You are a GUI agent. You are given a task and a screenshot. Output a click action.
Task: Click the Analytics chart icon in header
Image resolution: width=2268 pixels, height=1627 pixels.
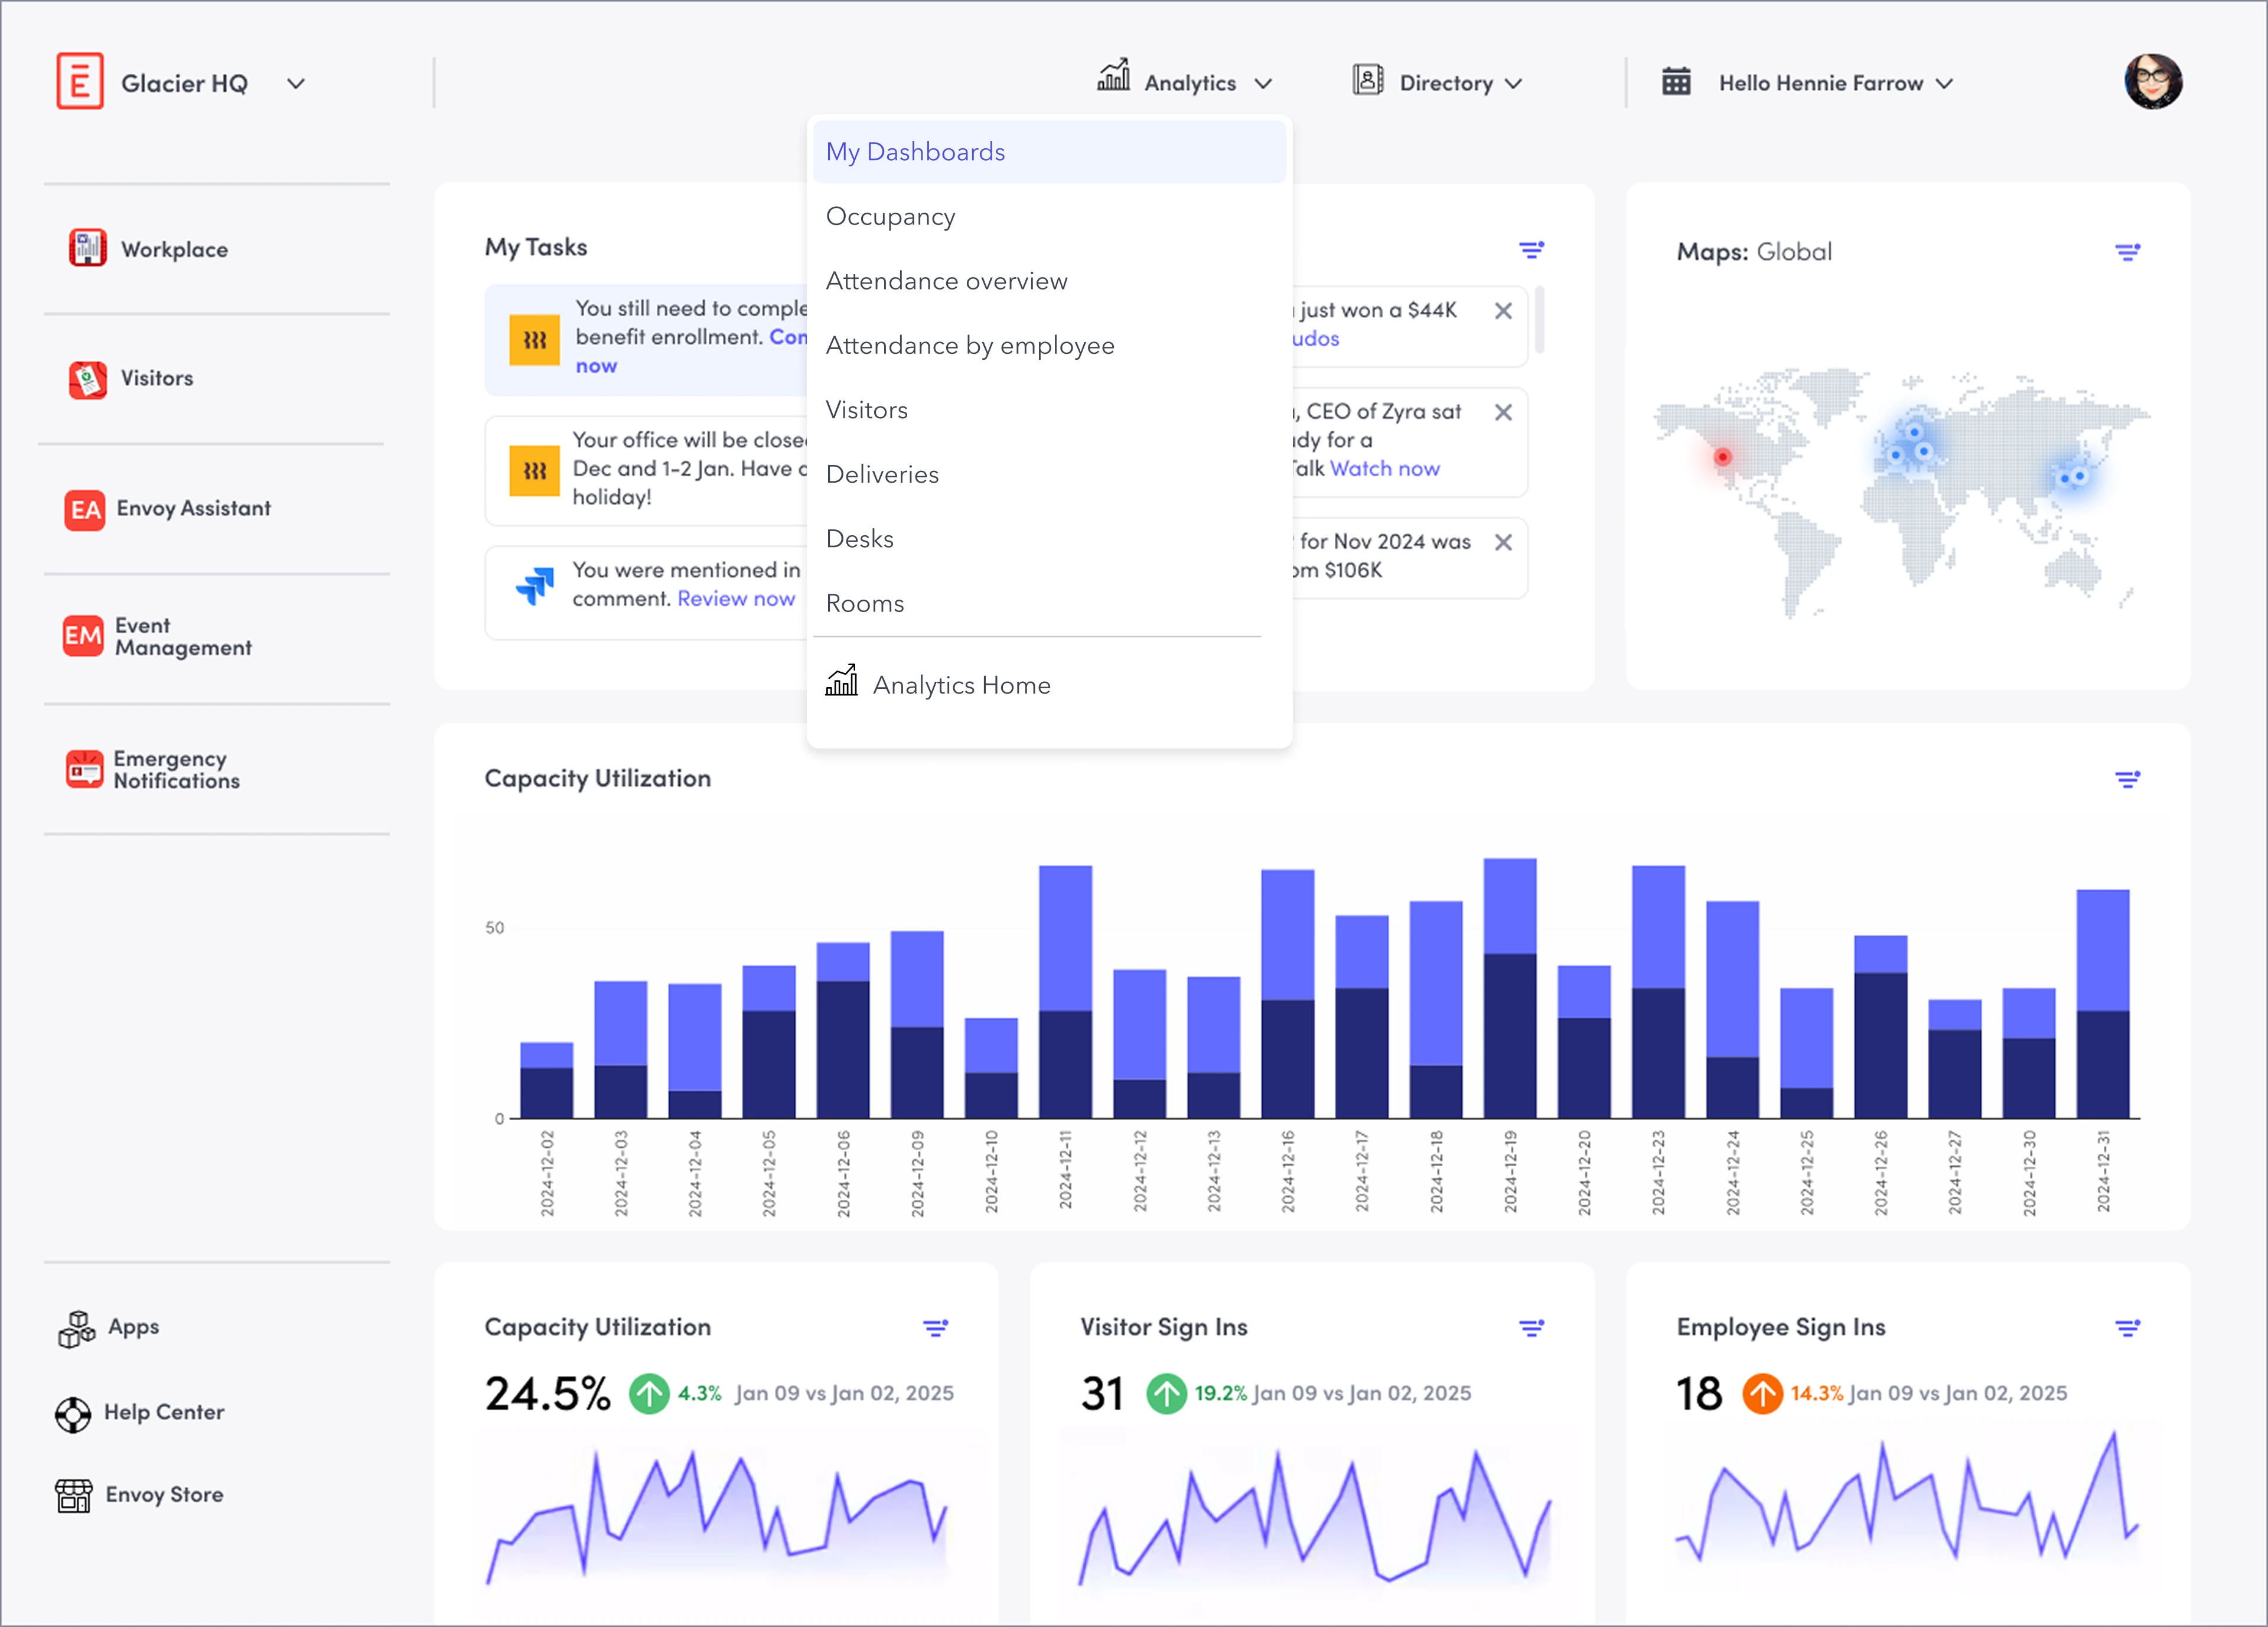(1113, 76)
